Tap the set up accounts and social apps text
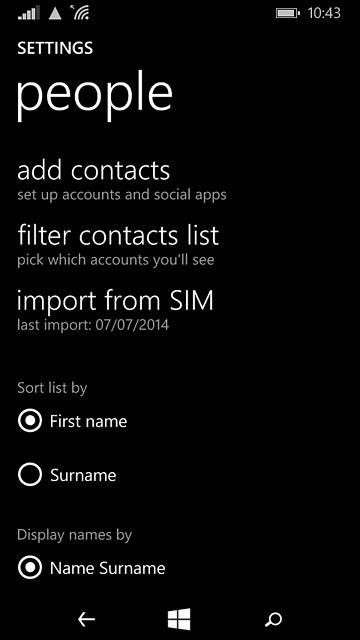 point(122,195)
